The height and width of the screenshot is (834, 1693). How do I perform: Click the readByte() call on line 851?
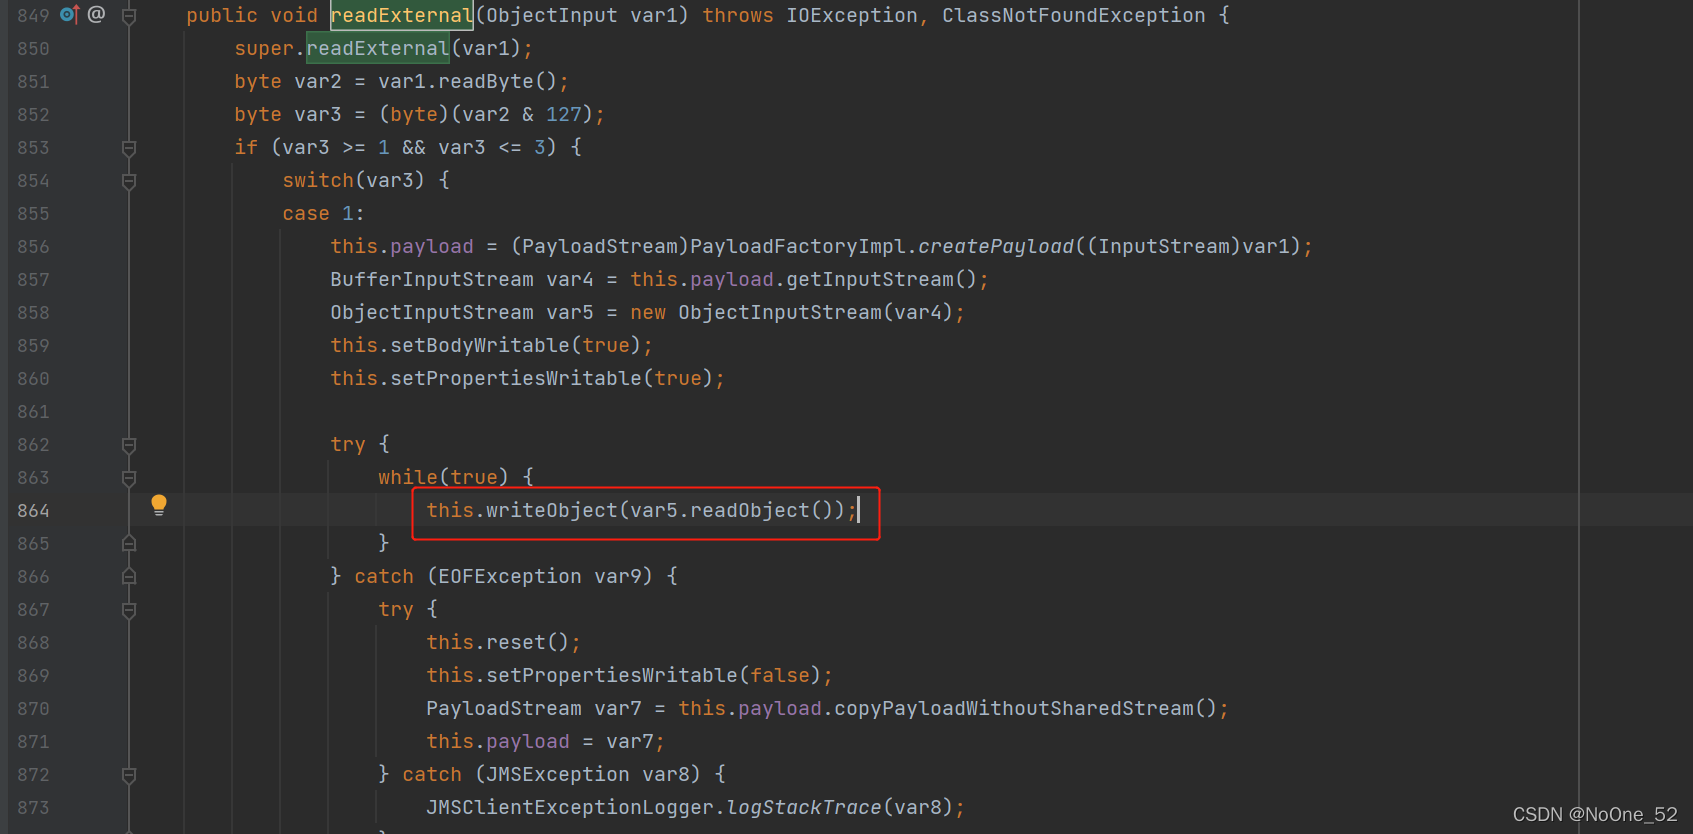[x=497, y=81]
